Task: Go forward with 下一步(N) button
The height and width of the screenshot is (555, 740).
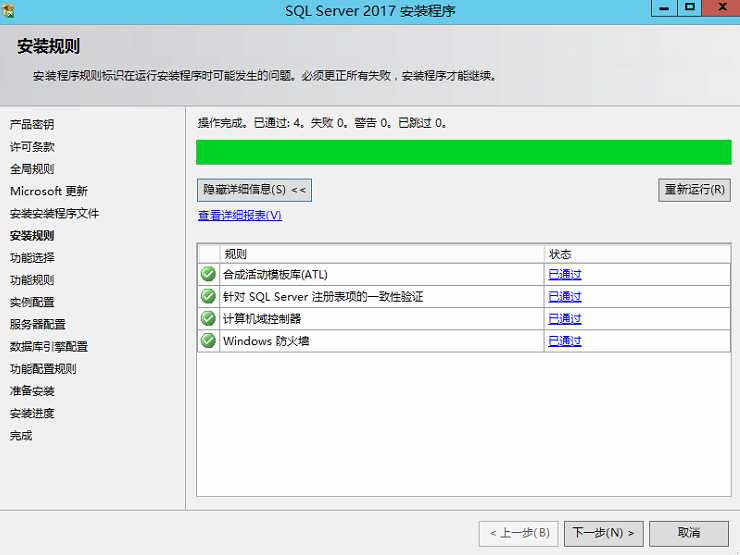Action: 603,533
